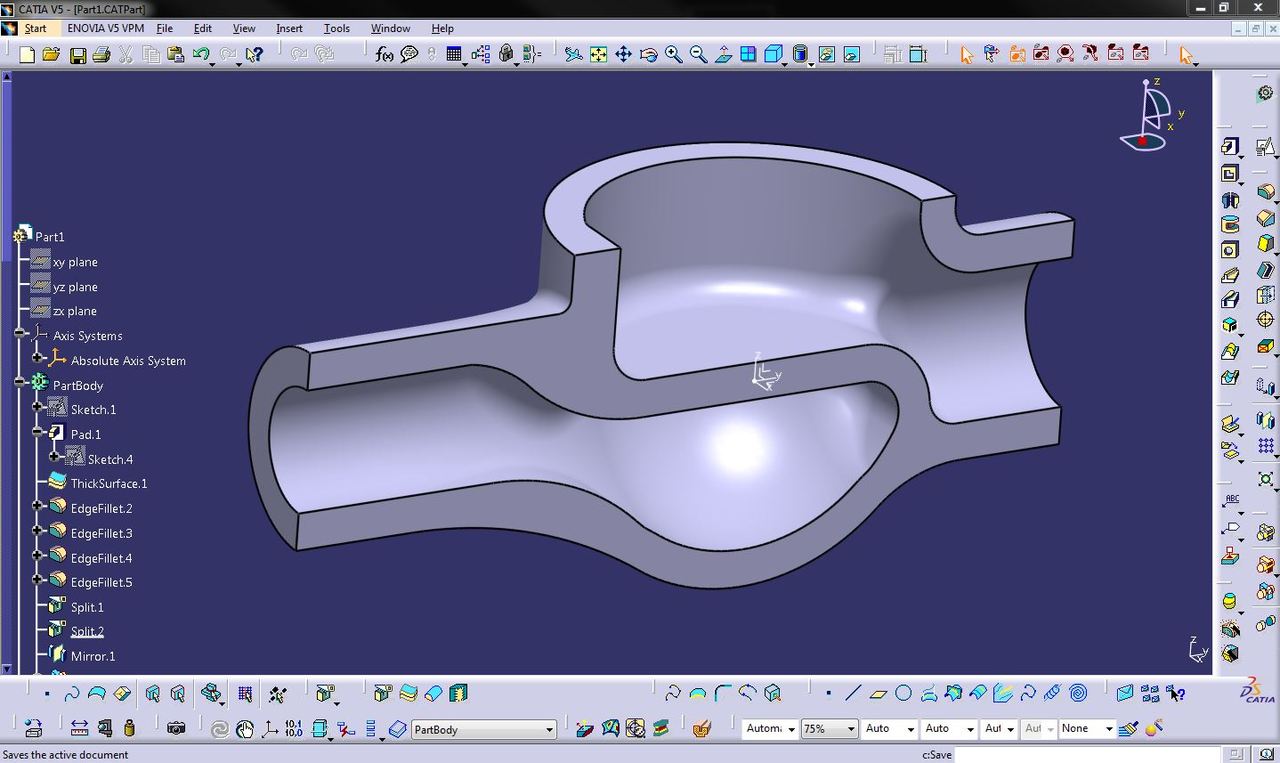The width and height of the screenshot is (1280, 763).
Task: Open the PartBody combo box
Action: pos(484,729)
